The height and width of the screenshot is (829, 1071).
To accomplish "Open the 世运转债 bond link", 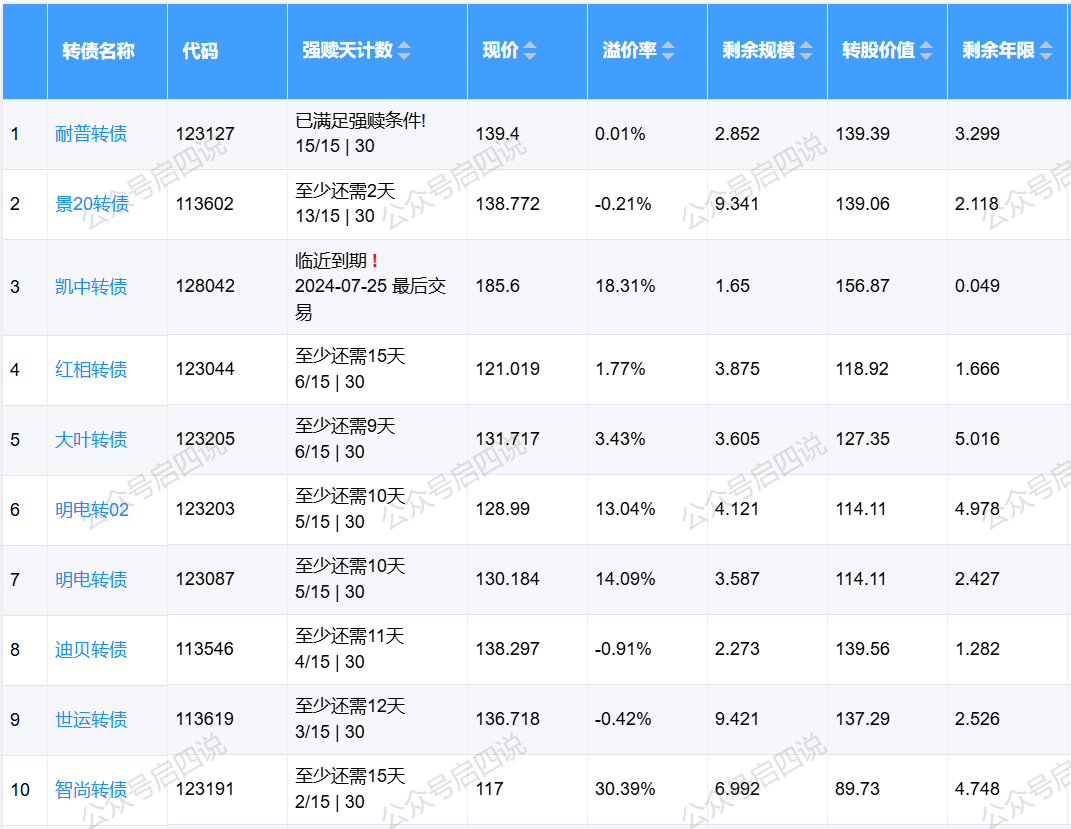I will (x=91, y=720).
